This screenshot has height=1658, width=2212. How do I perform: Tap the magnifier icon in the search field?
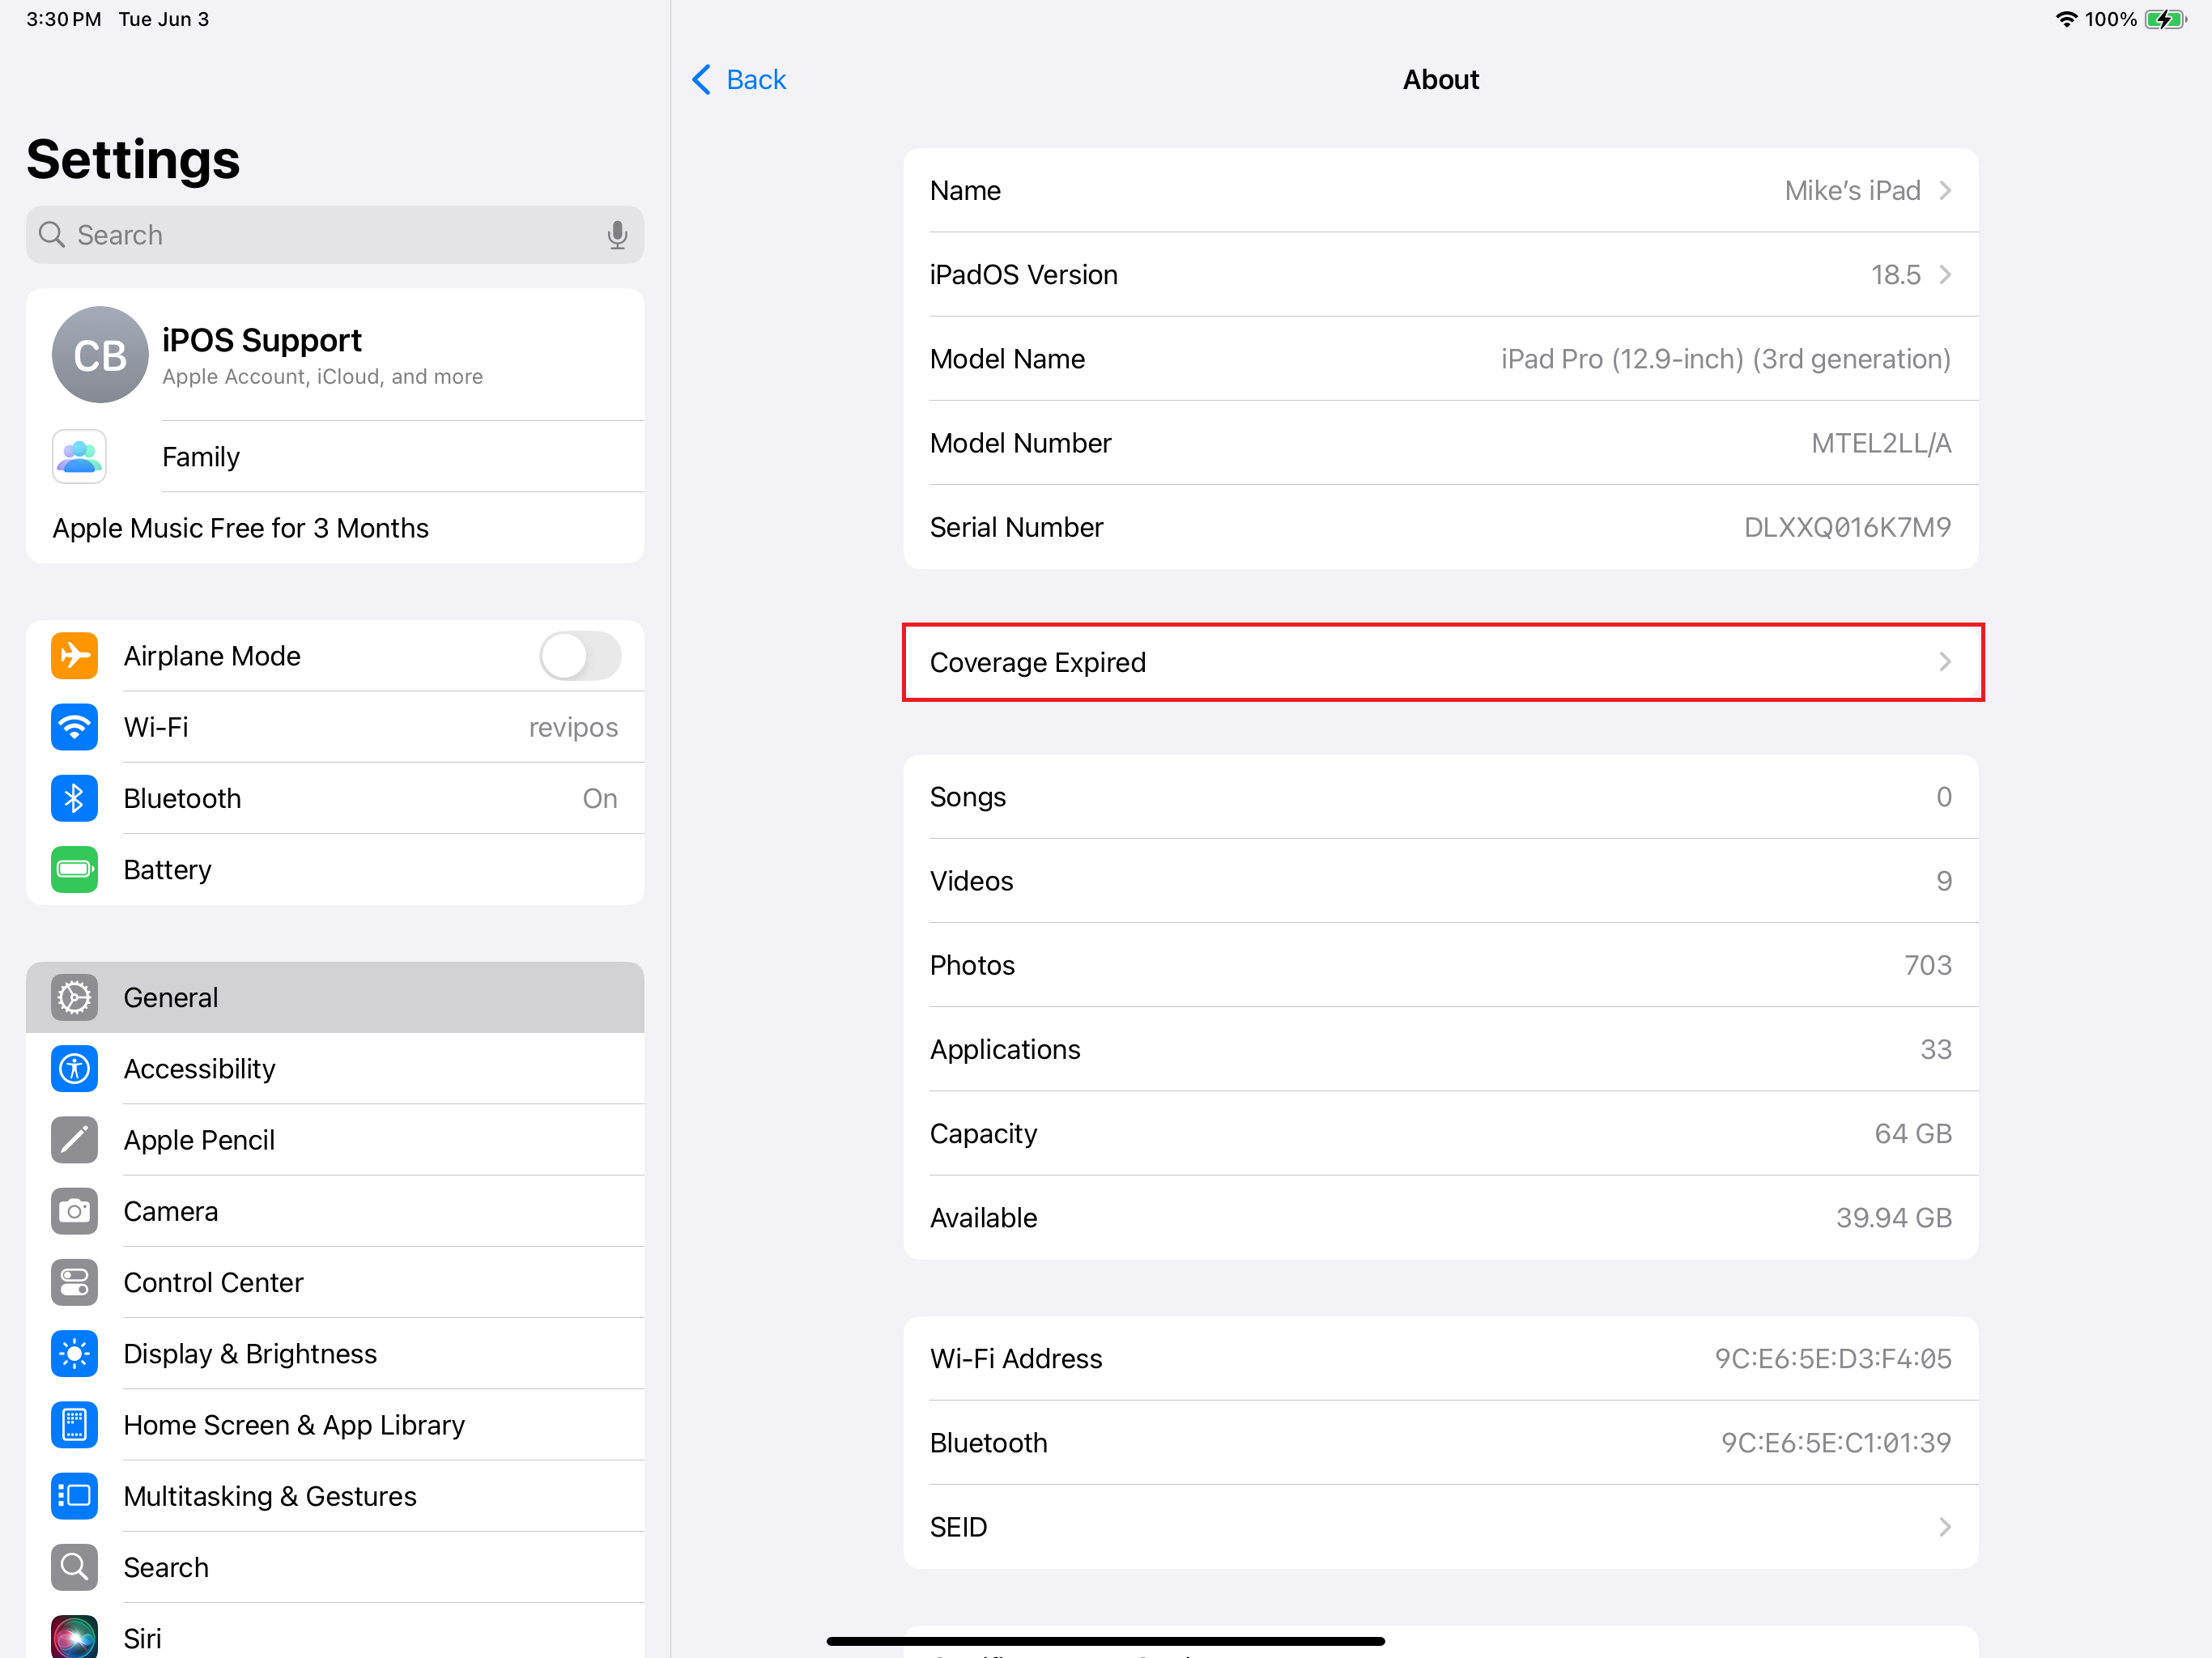point(52,235)
